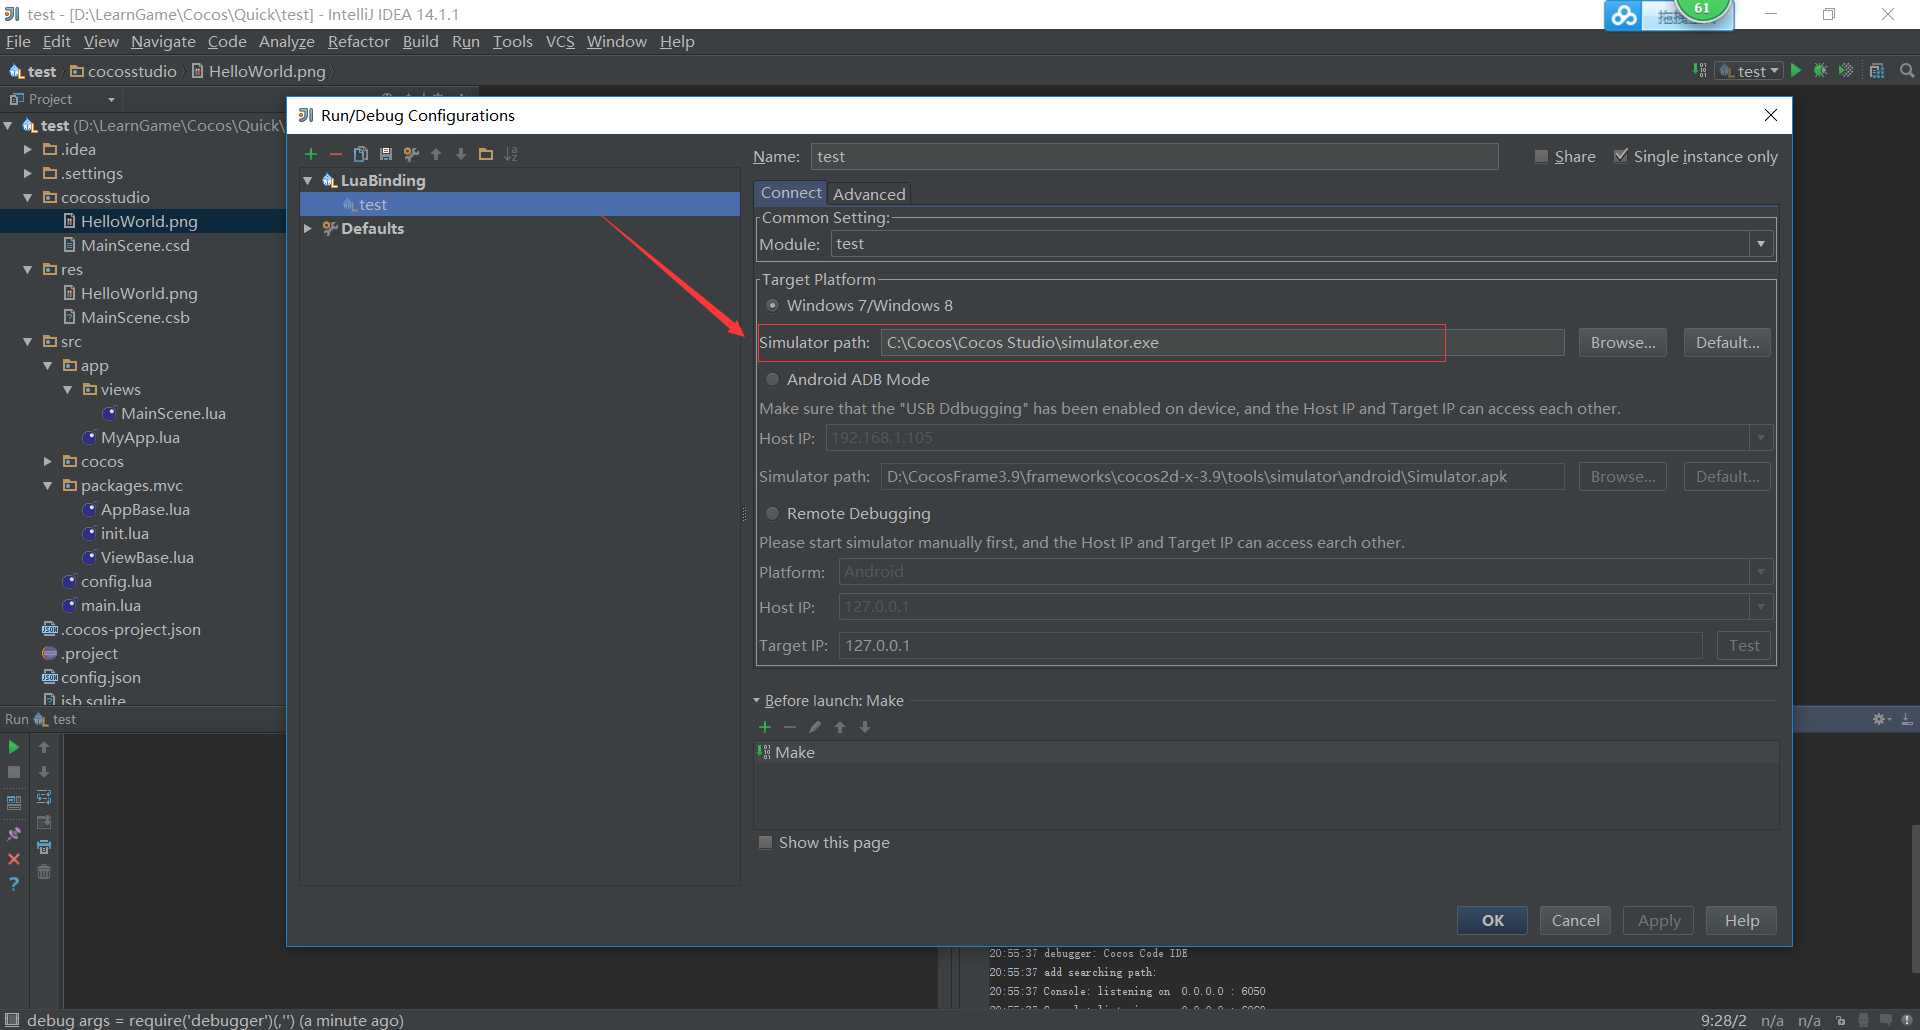The height and width of the screenshot is (1030, 1920).
Task: Select Windows 7/Windows 8 radio button
Action: point(772,305)
